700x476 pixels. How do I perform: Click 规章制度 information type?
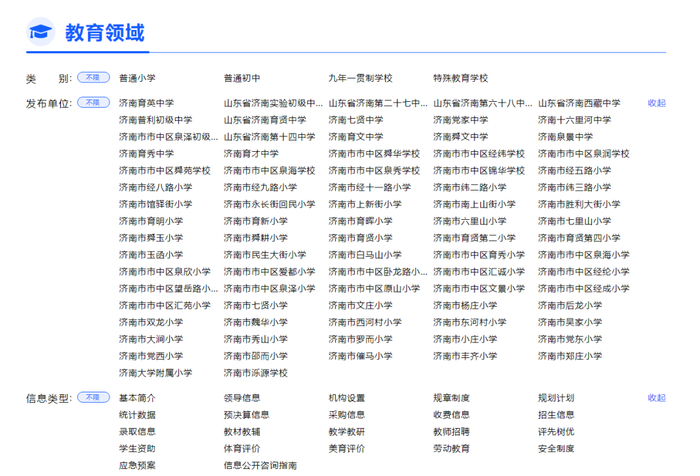point(451,398)
